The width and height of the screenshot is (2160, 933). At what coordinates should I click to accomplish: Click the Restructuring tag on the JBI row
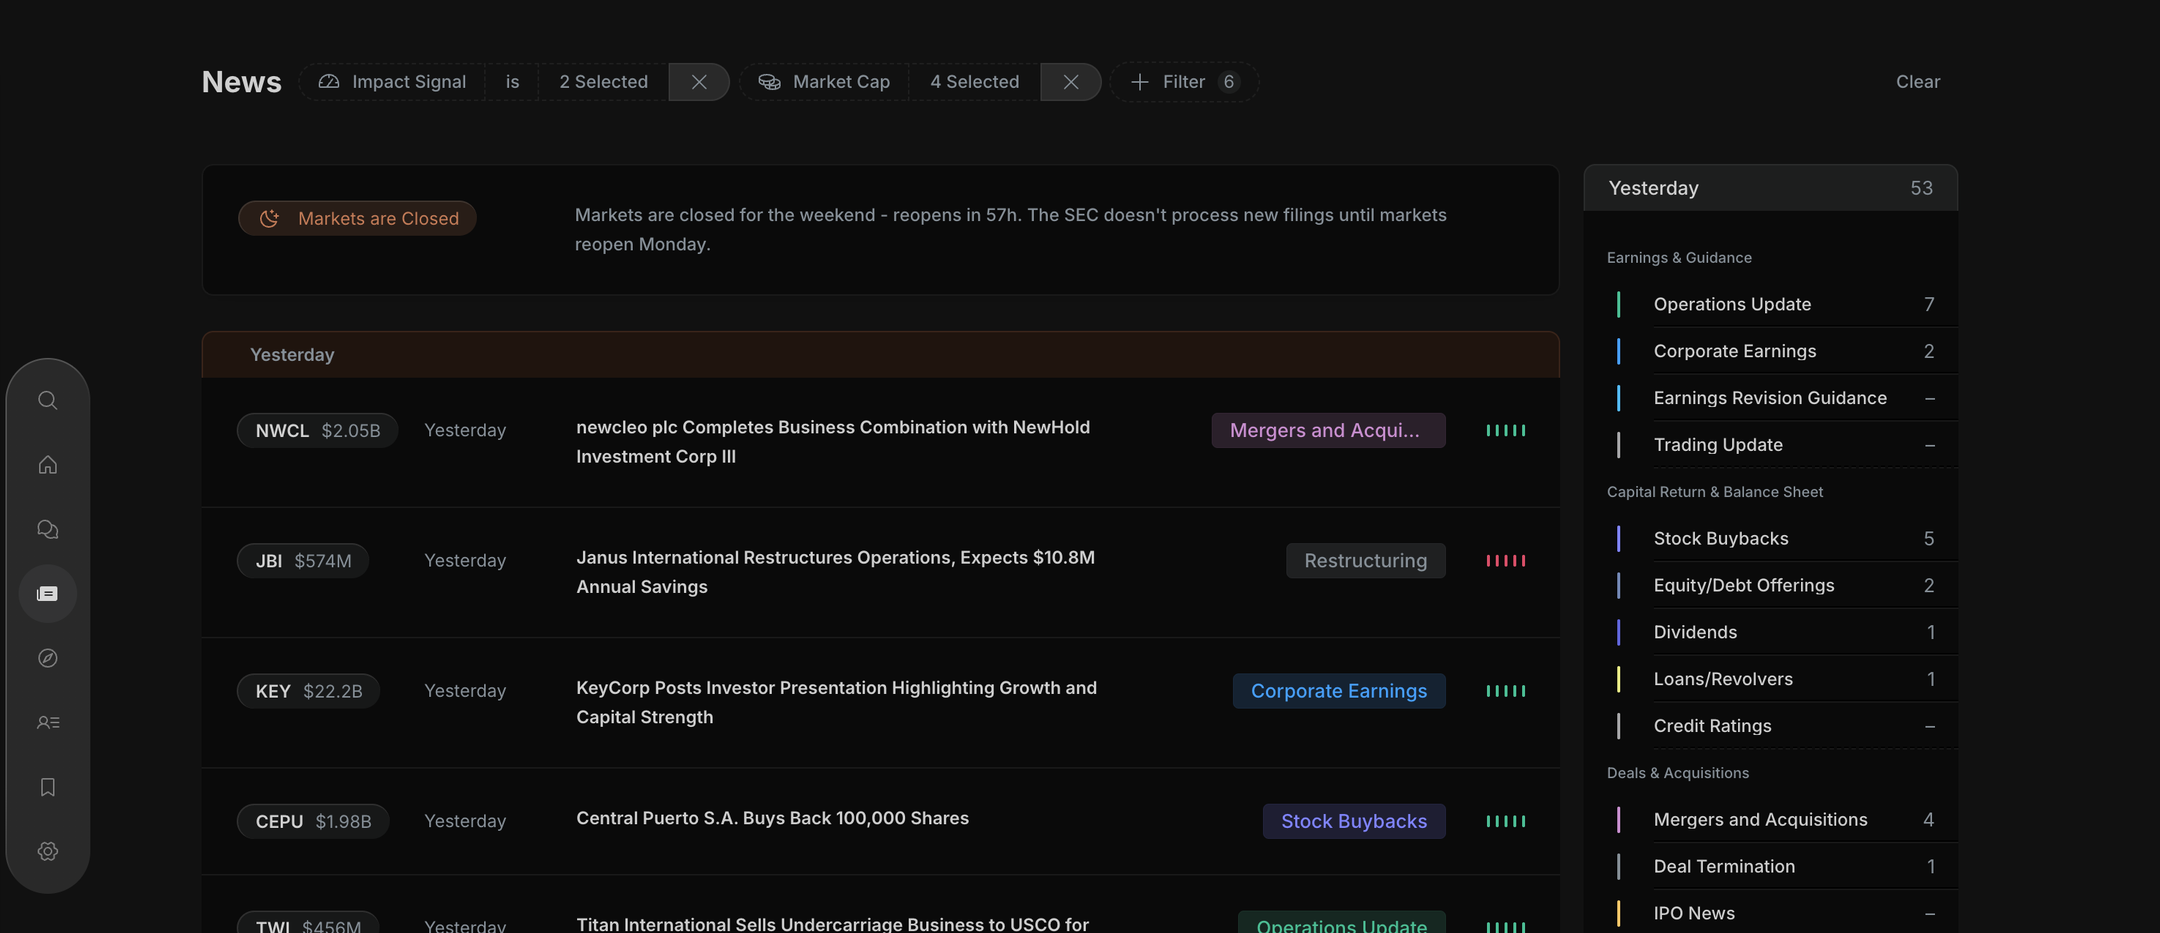pos(1366,561)
